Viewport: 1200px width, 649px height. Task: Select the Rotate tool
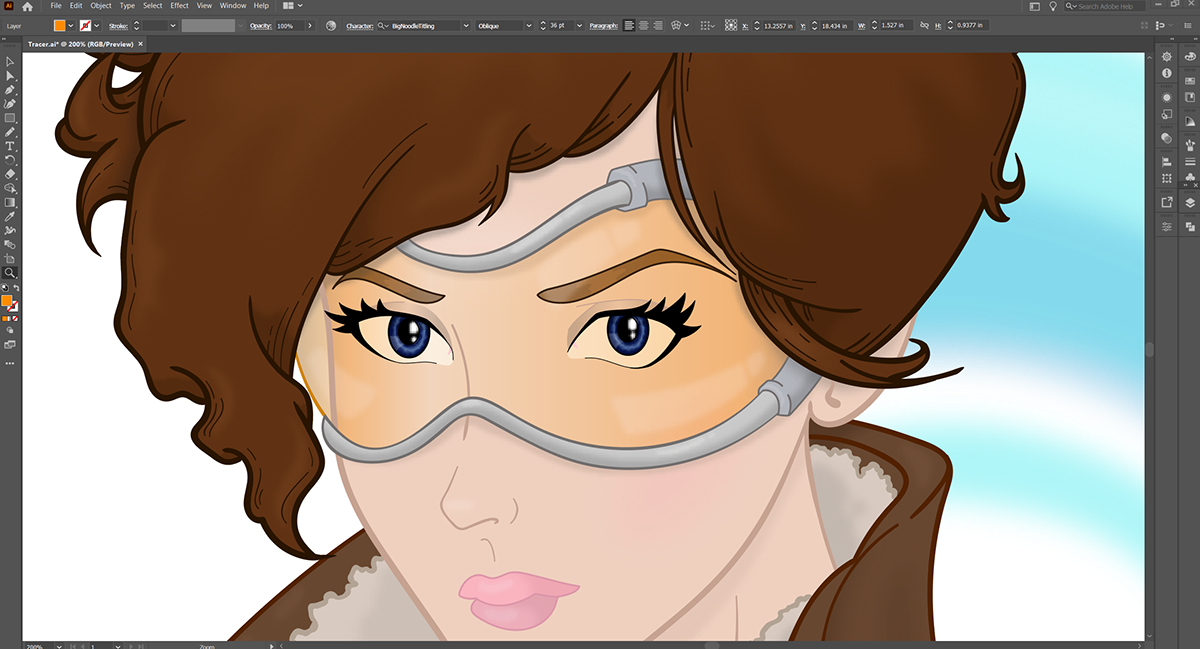(10, 160)
